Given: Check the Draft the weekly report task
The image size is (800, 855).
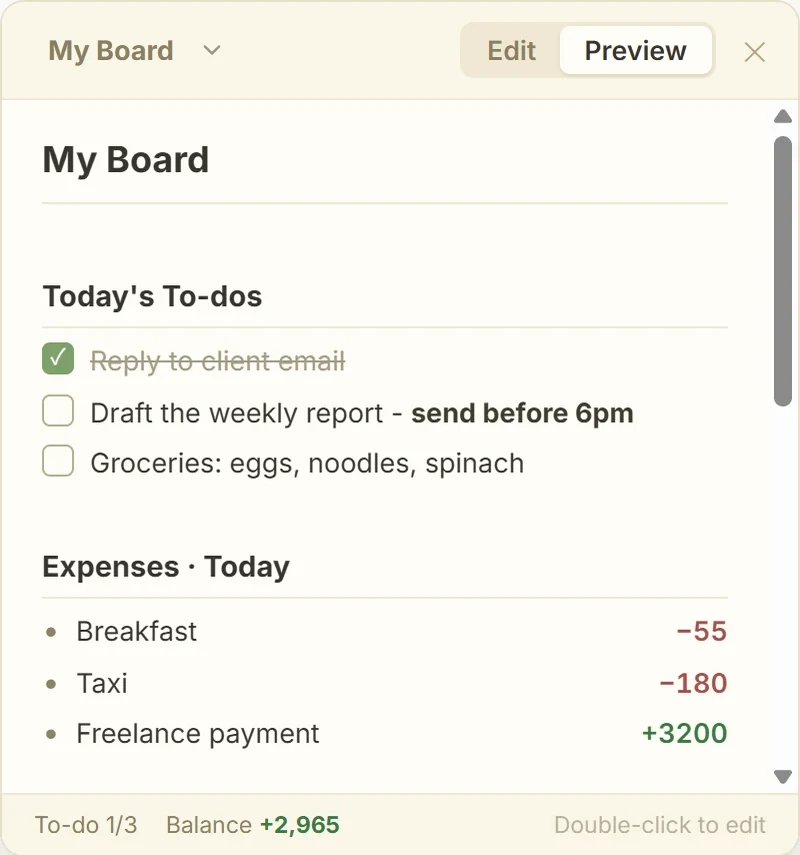Looking at the screenshot, I should point(58,411).
